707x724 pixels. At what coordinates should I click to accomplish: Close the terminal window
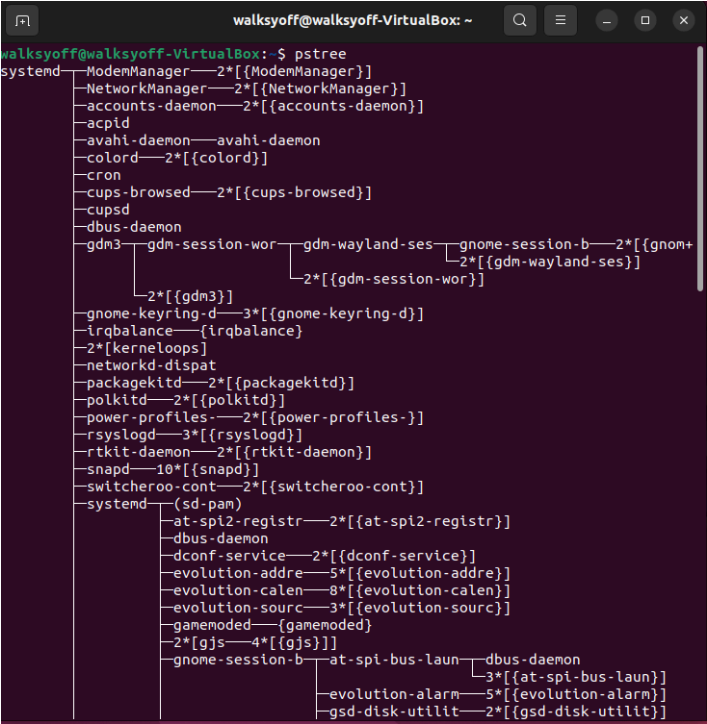pos(684,21)
